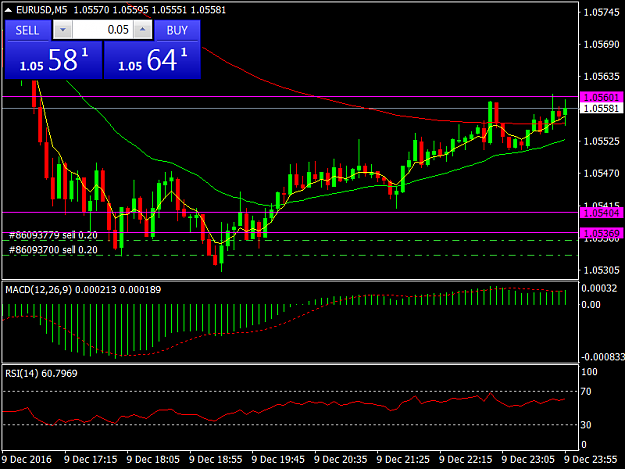Click time axis label 9 Dec 19:45

(278, 459)
